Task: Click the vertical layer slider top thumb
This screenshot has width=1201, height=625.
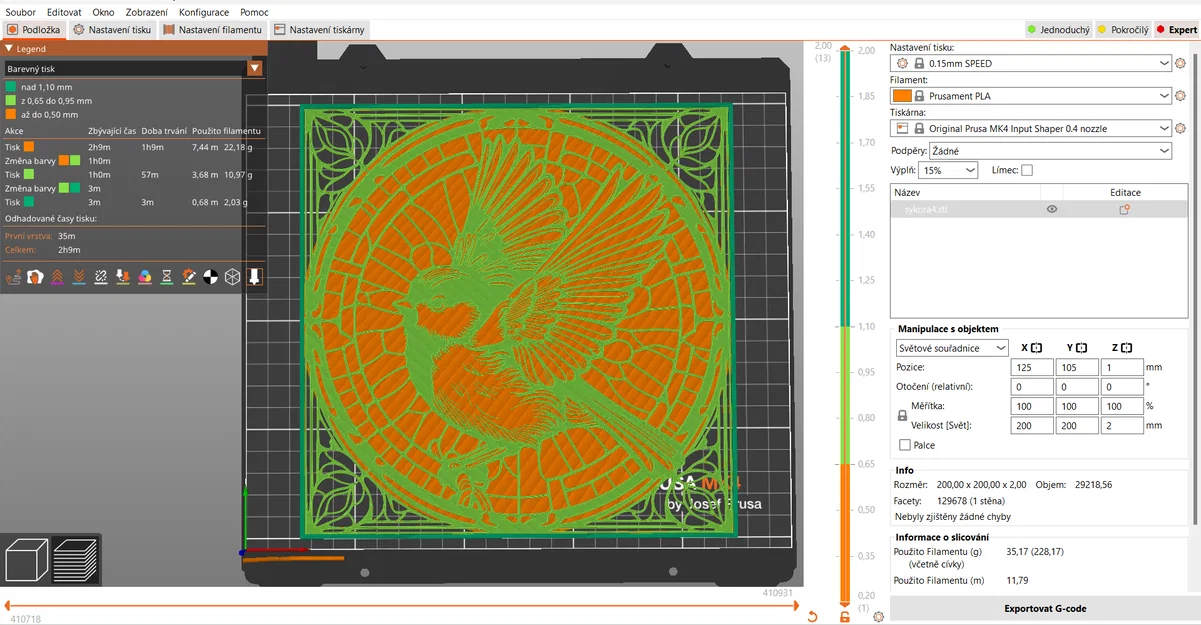Action: 846,48
